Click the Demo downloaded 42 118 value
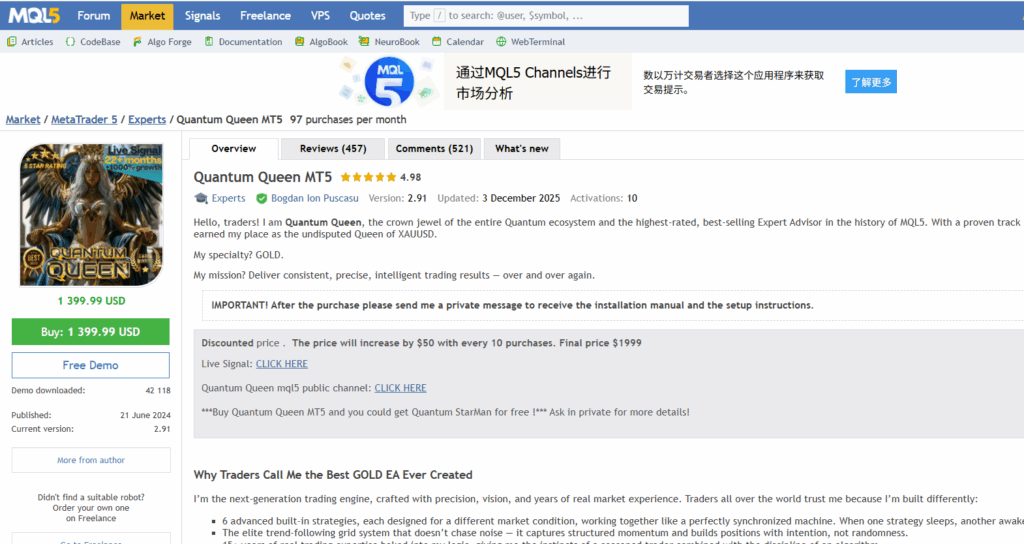This screenshot has height=544, width=1024. [x=158, y=391]
